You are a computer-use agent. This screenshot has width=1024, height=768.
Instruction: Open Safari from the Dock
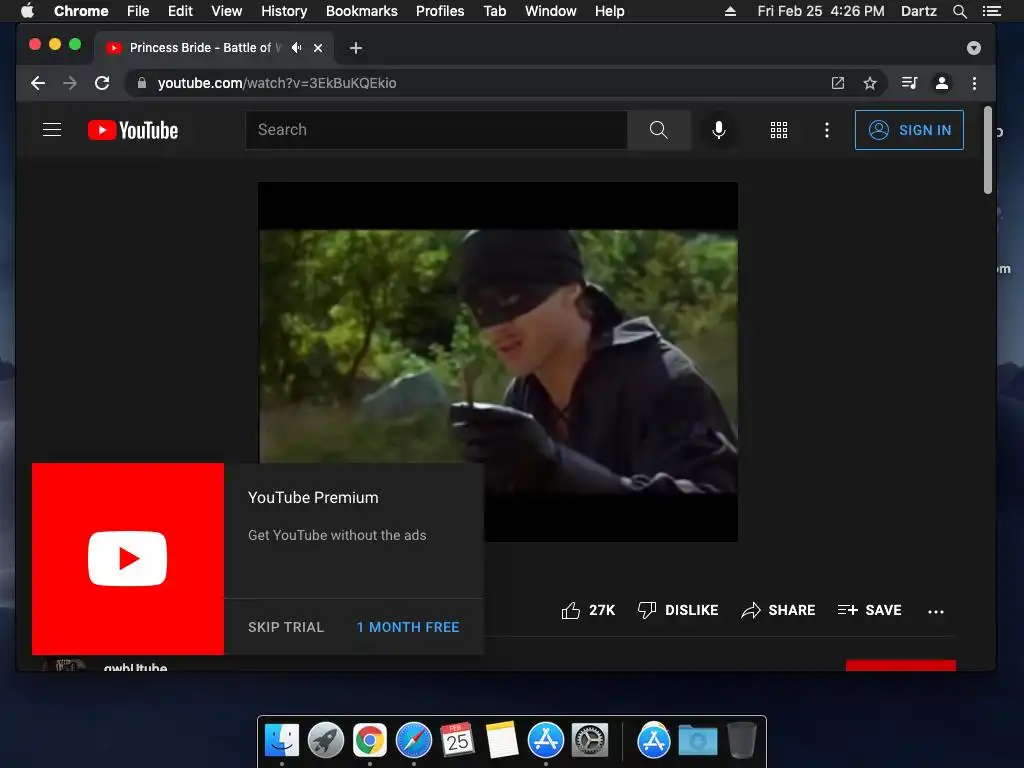(414, 741)
